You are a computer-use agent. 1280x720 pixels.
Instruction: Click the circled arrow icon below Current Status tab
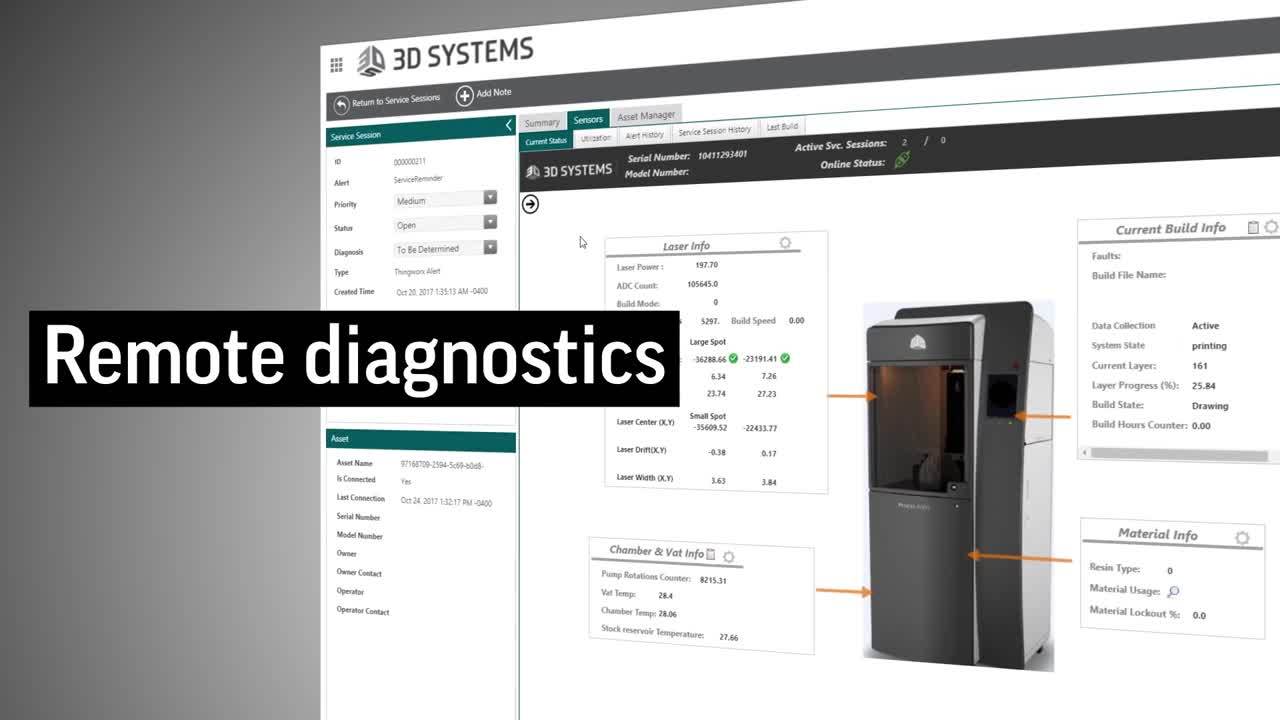530,204
